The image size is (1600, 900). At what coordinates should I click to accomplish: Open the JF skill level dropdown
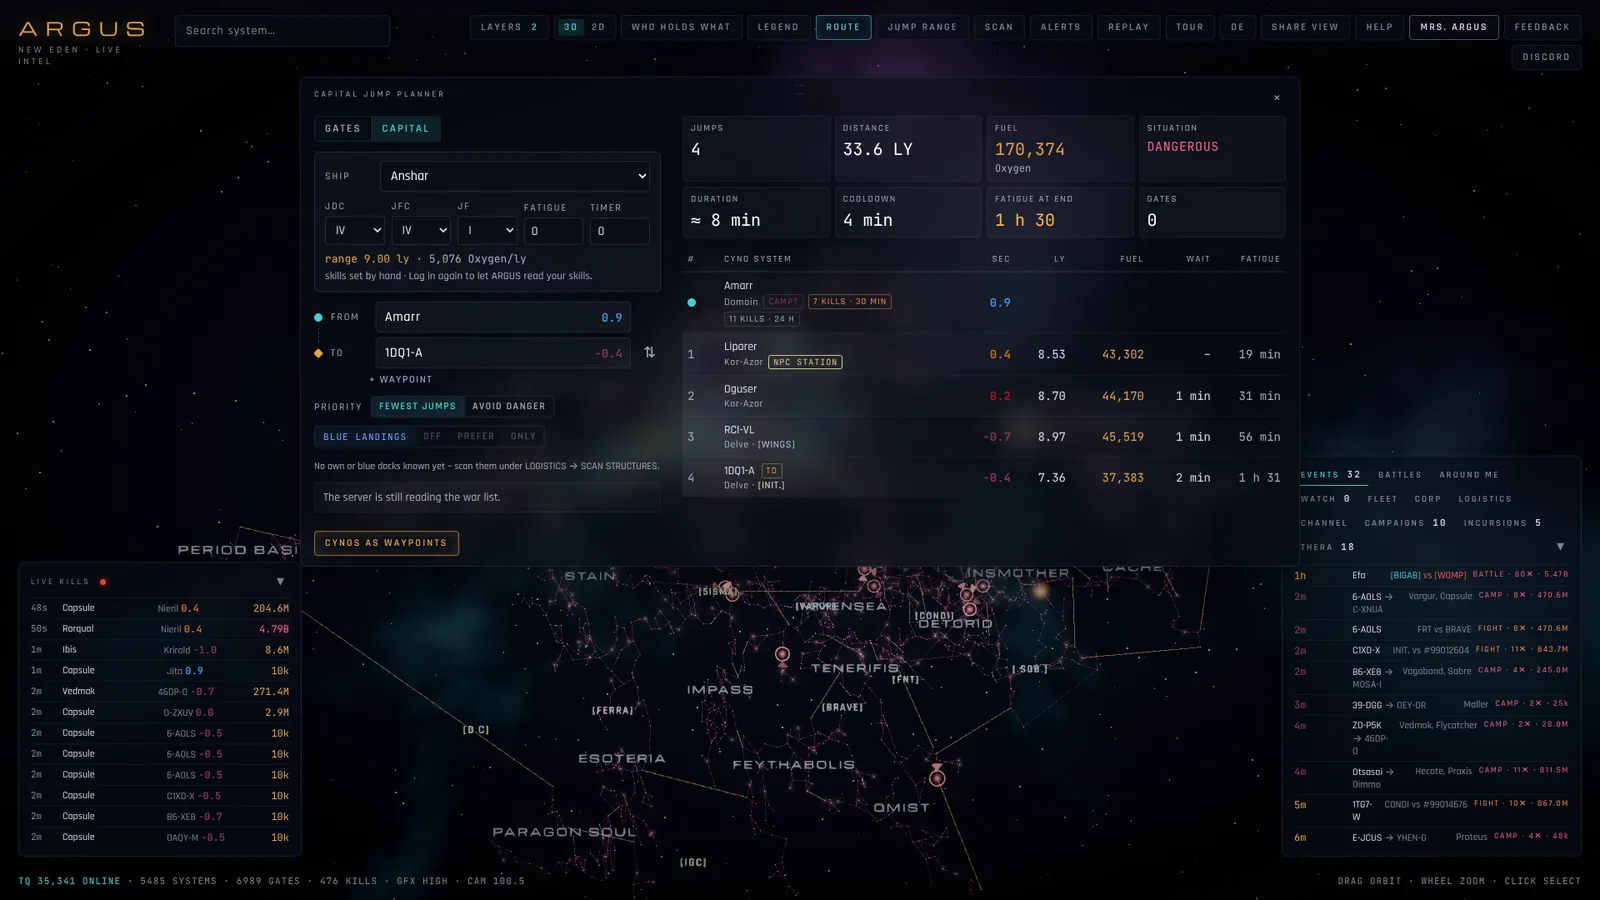[x=487, y=231]
